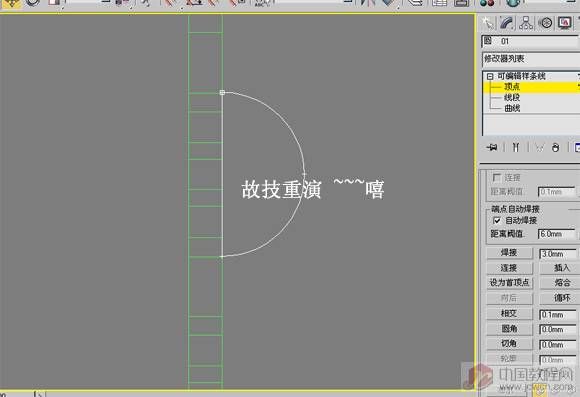The width and height of the screenshot is (580, 397).
Task: Click the 焊接 weld button
Action: tap(509, 253)
